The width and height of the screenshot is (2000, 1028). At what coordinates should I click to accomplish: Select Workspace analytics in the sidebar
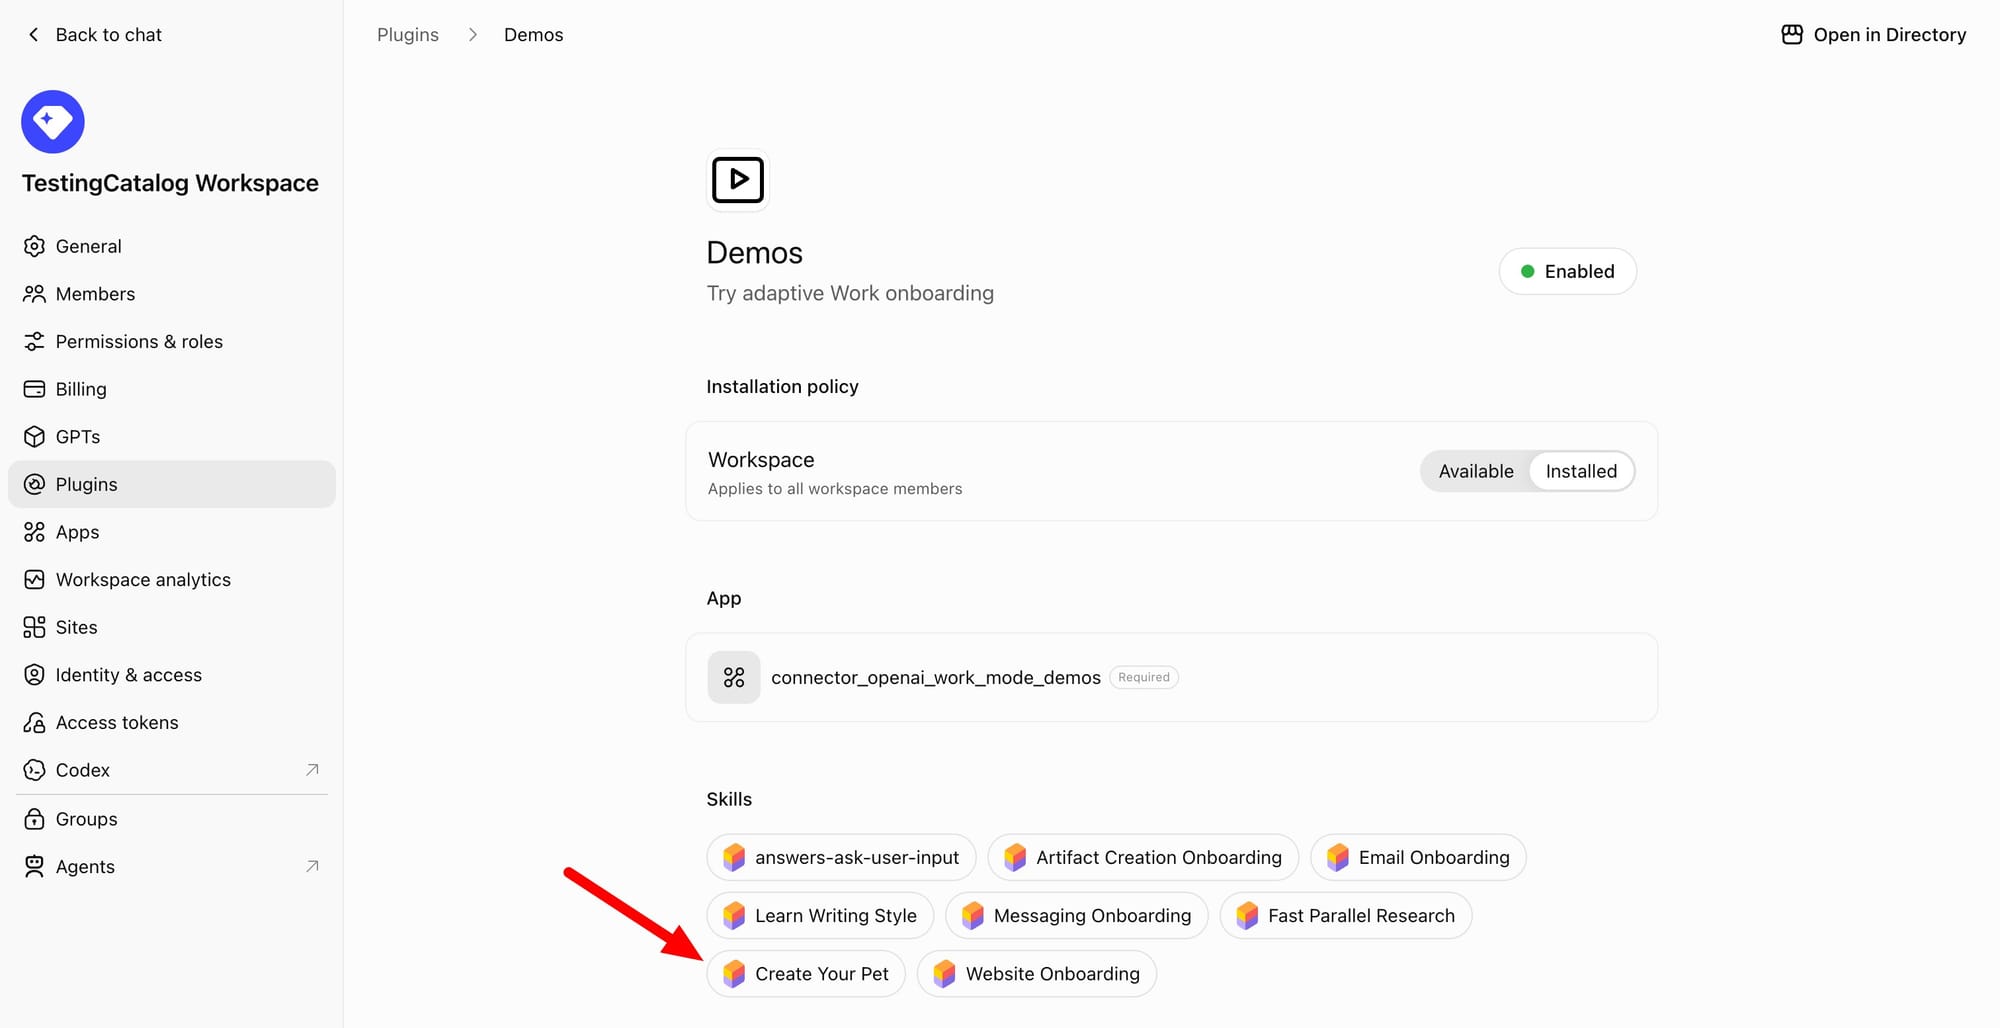[172, 580]
